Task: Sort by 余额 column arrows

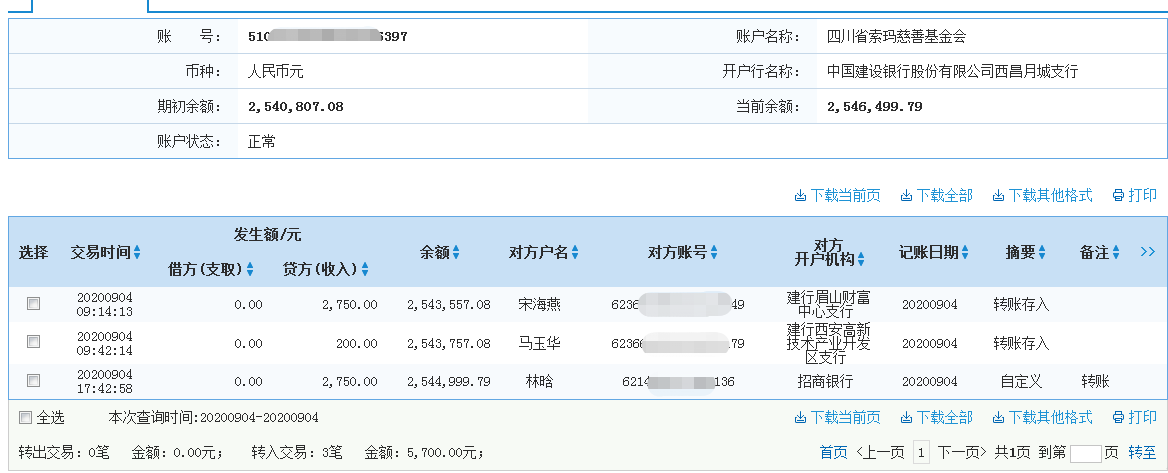Action: pyautogui.click(x=456, y=253)
